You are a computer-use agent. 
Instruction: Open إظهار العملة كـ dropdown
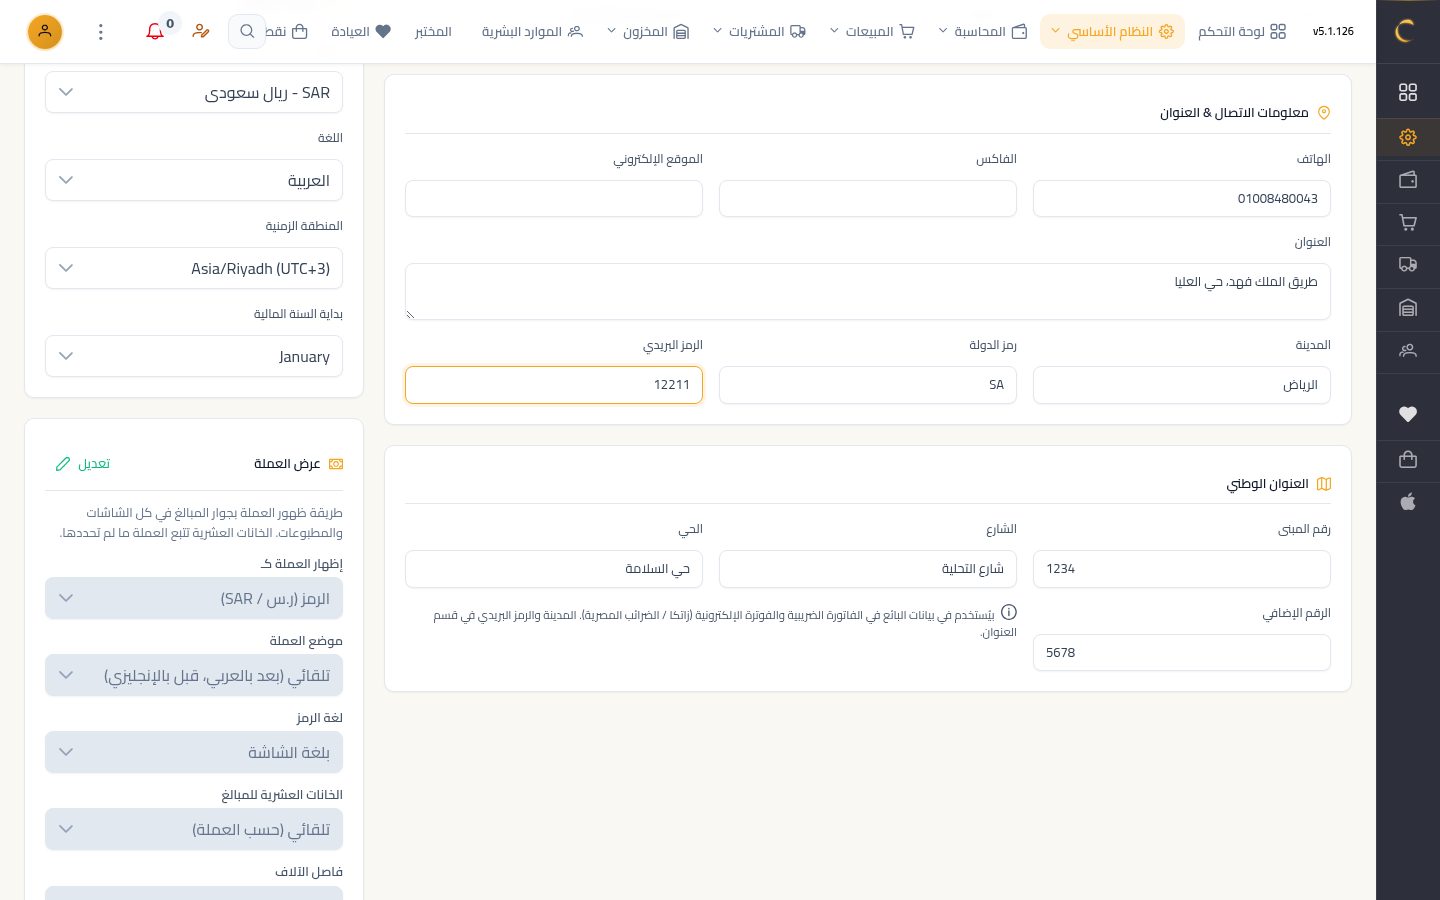click(194, 598)
